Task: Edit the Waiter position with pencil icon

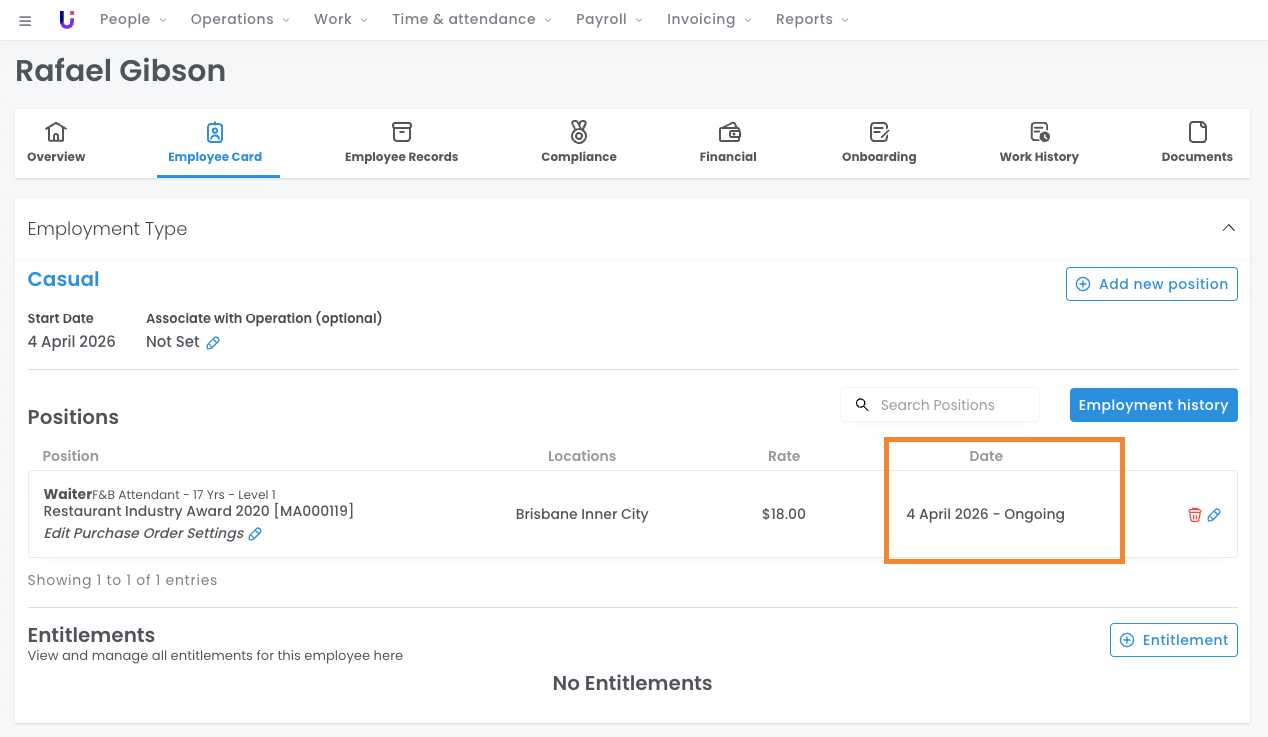Action: tap(1214, 514)
